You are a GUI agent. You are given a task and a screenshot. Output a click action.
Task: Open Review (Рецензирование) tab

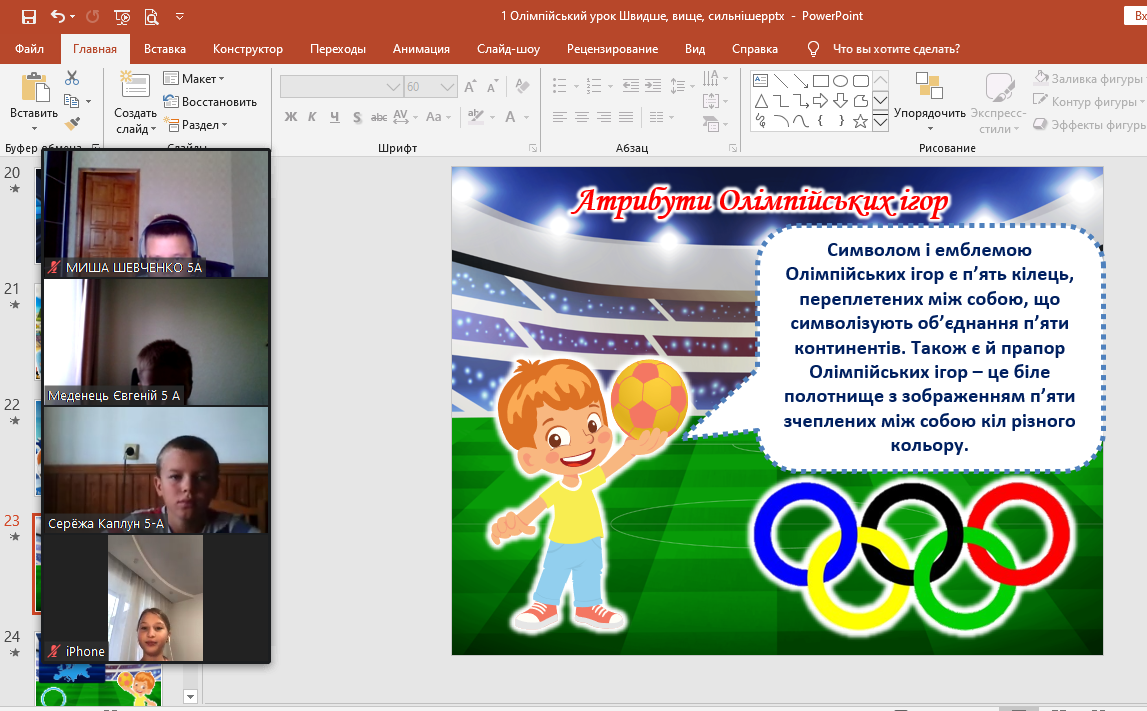pos(612,49)
